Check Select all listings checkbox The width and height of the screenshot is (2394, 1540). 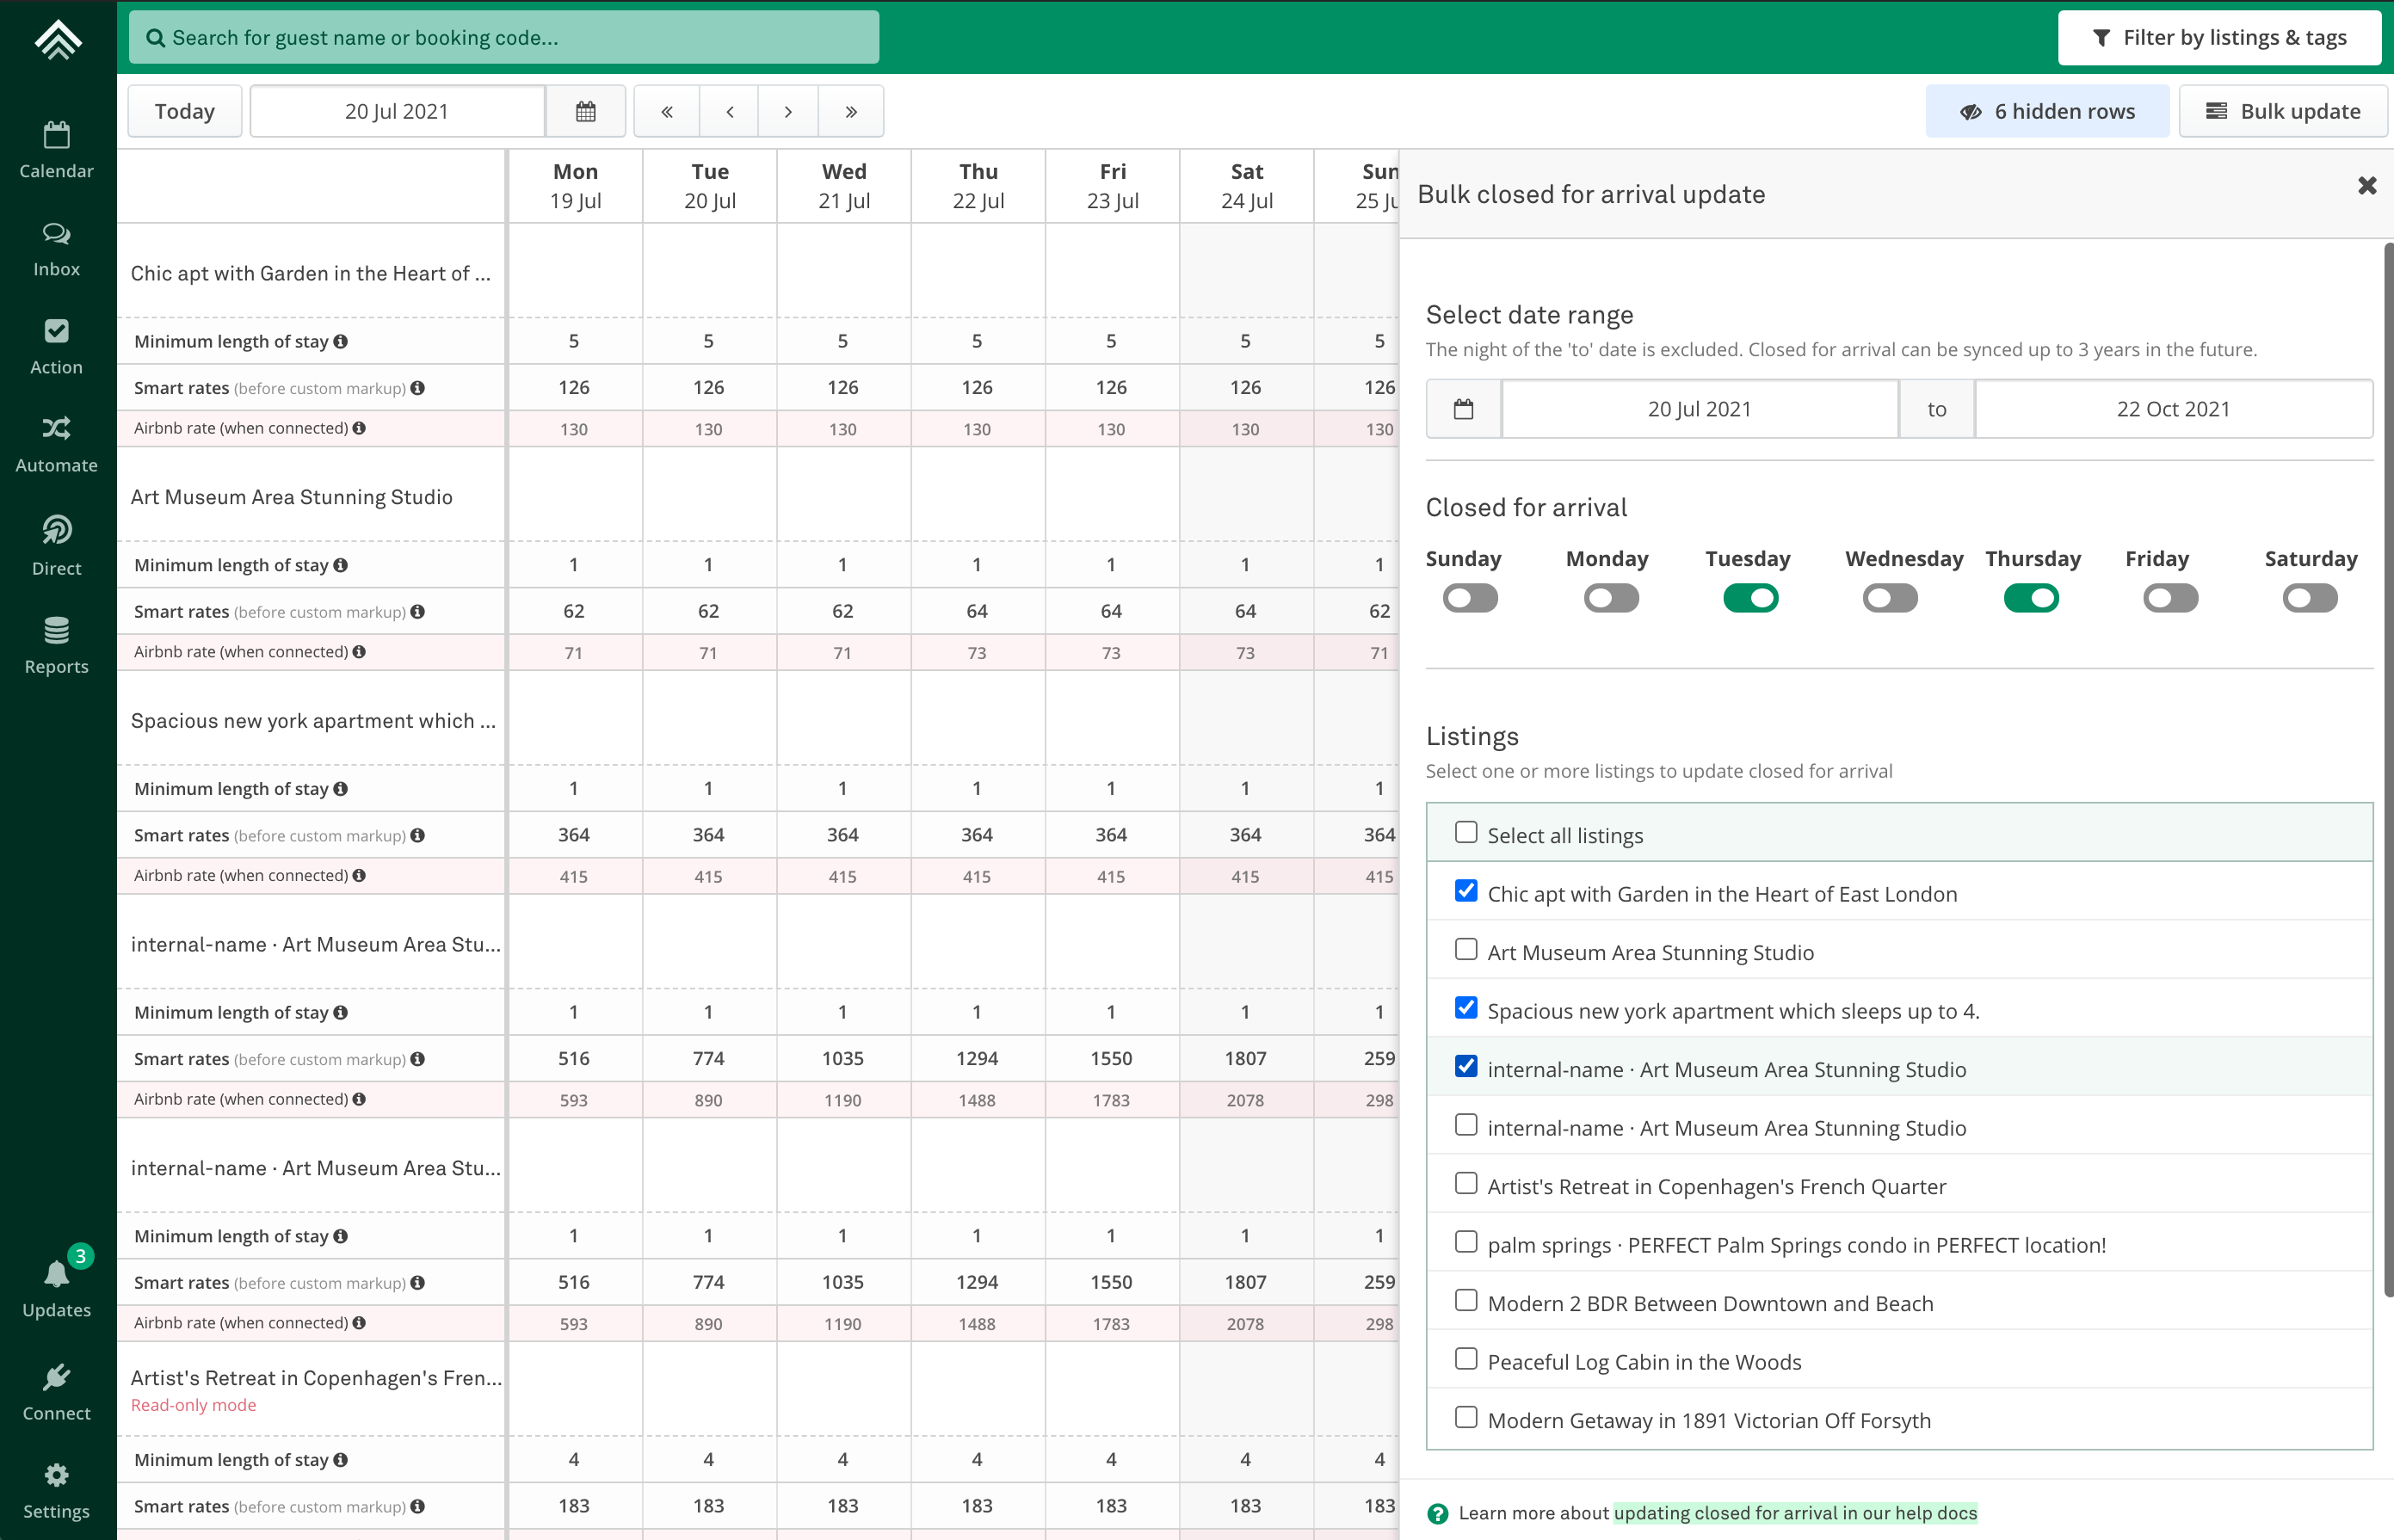[1466, 832]
